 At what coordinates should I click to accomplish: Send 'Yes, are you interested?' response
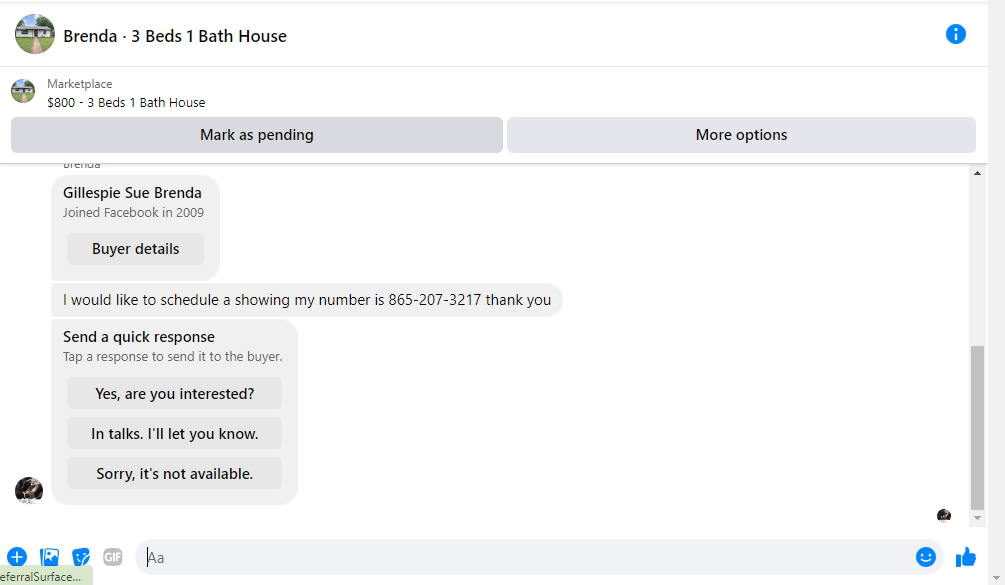point(174,393)
